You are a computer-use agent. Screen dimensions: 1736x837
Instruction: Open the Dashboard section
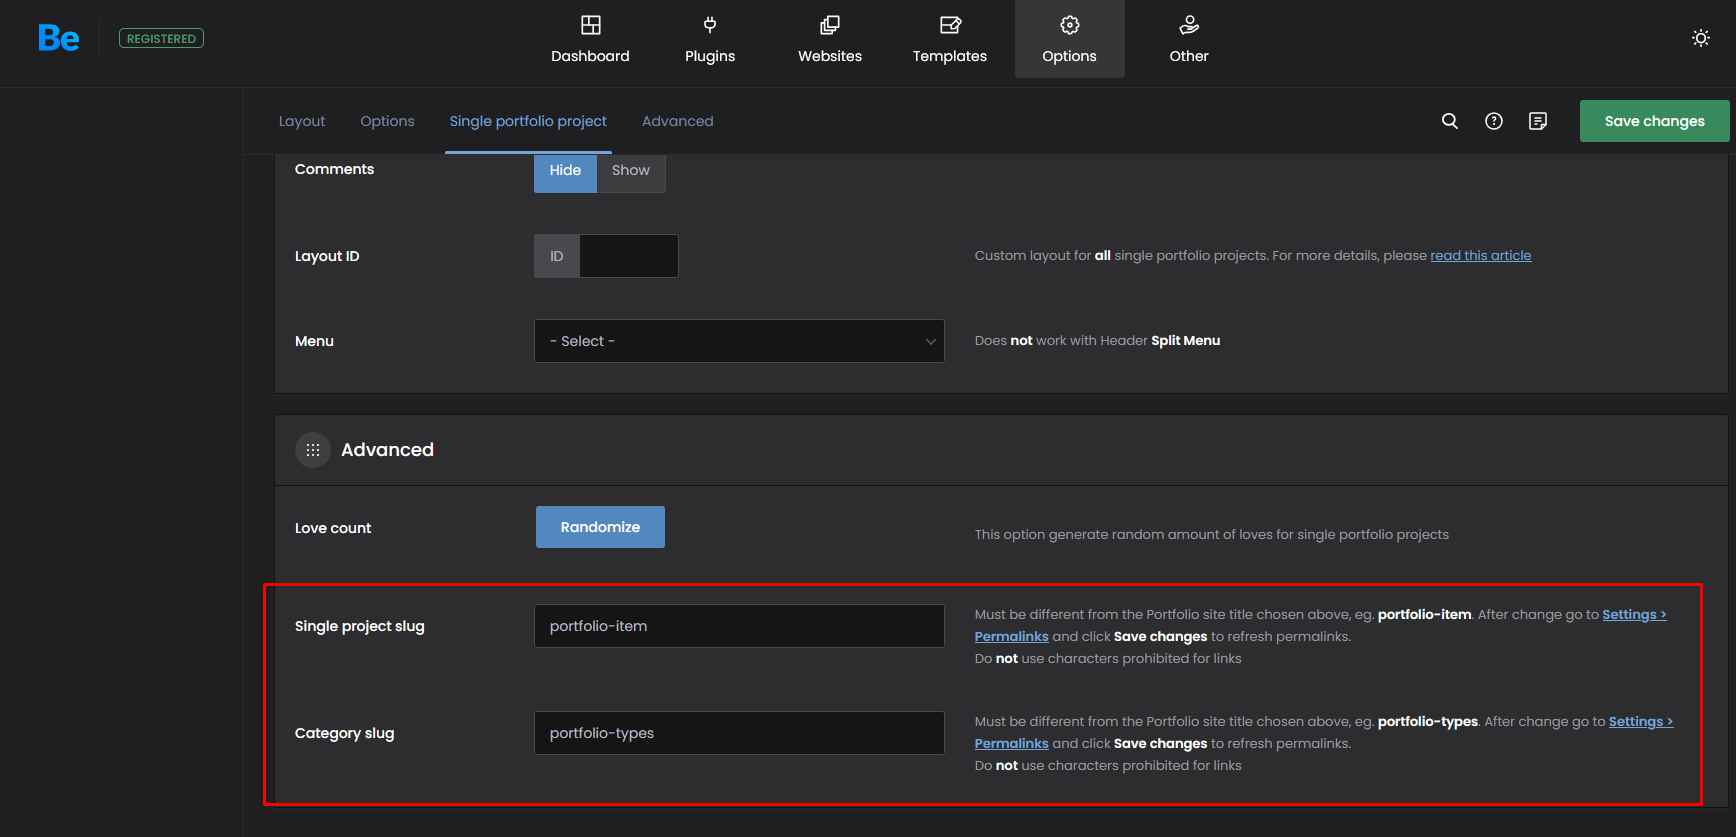[590, 40]
